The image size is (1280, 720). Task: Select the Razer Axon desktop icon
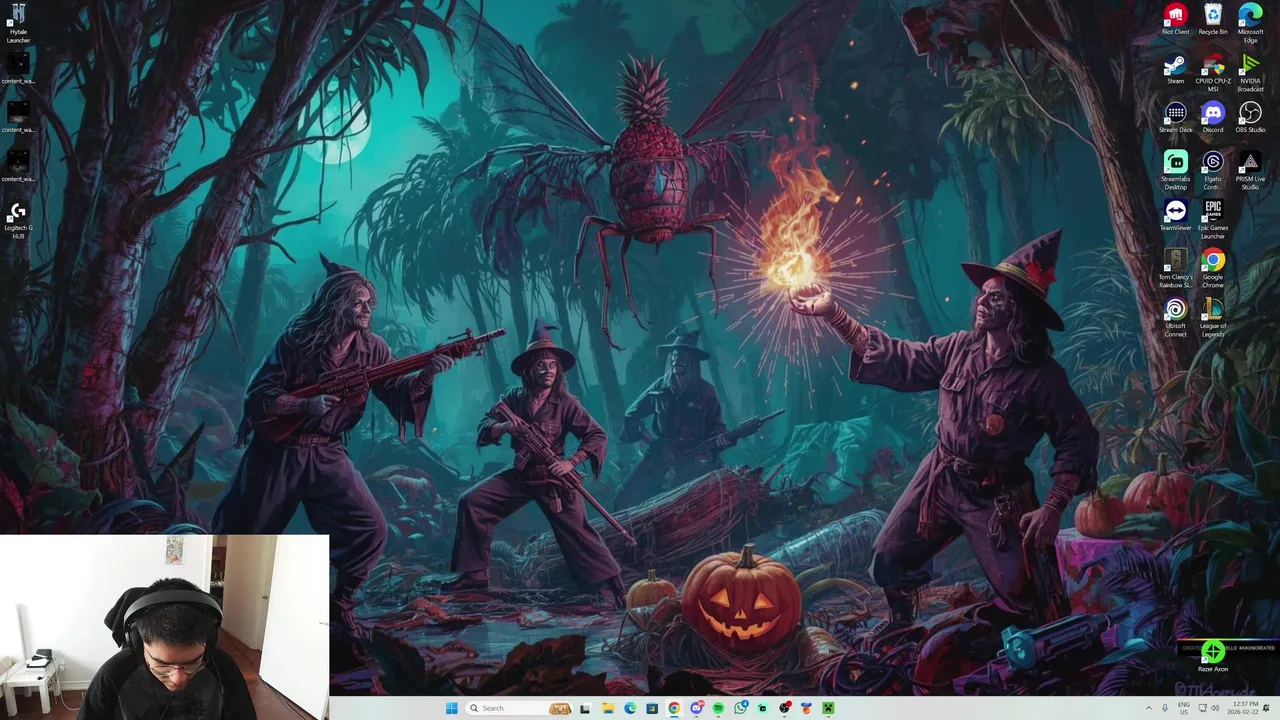point(1213,657)
